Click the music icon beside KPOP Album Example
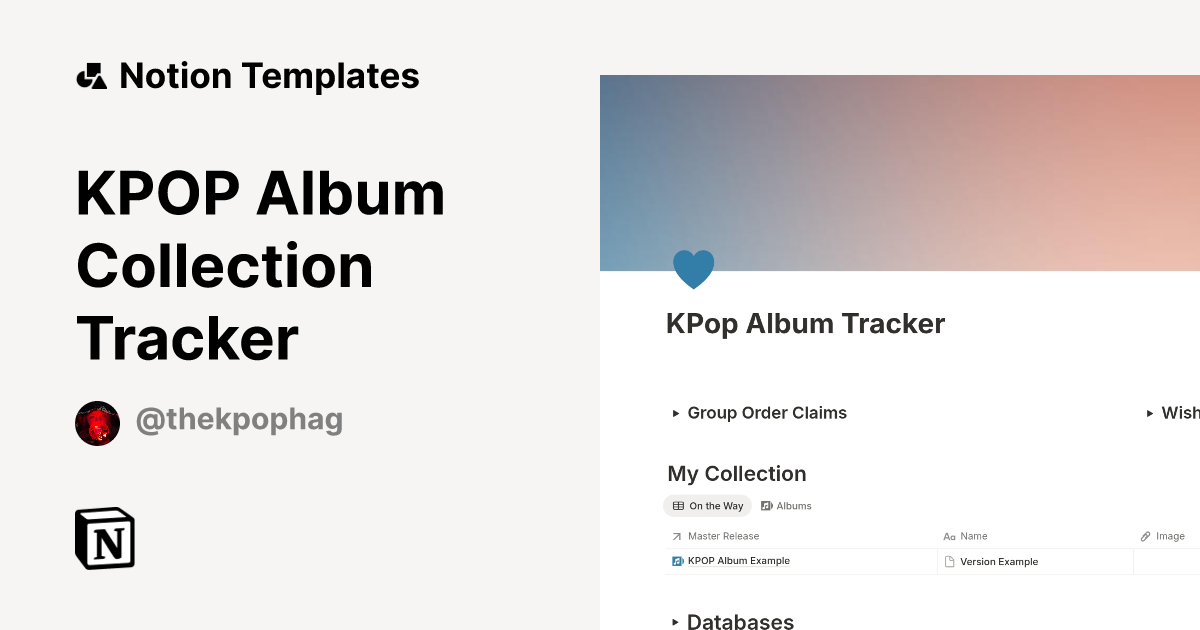Screen dimensions: 1200x630 coord(678,561)
